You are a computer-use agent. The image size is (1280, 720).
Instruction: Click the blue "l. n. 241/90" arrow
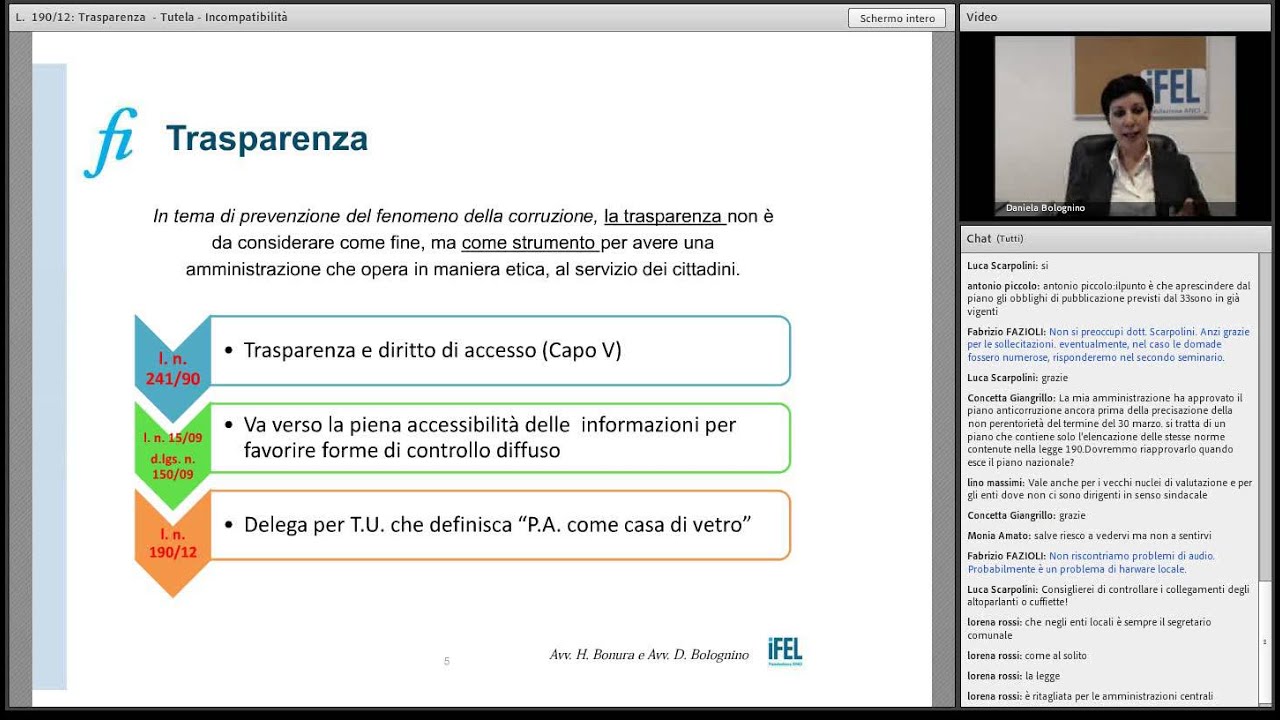point(172,368)
